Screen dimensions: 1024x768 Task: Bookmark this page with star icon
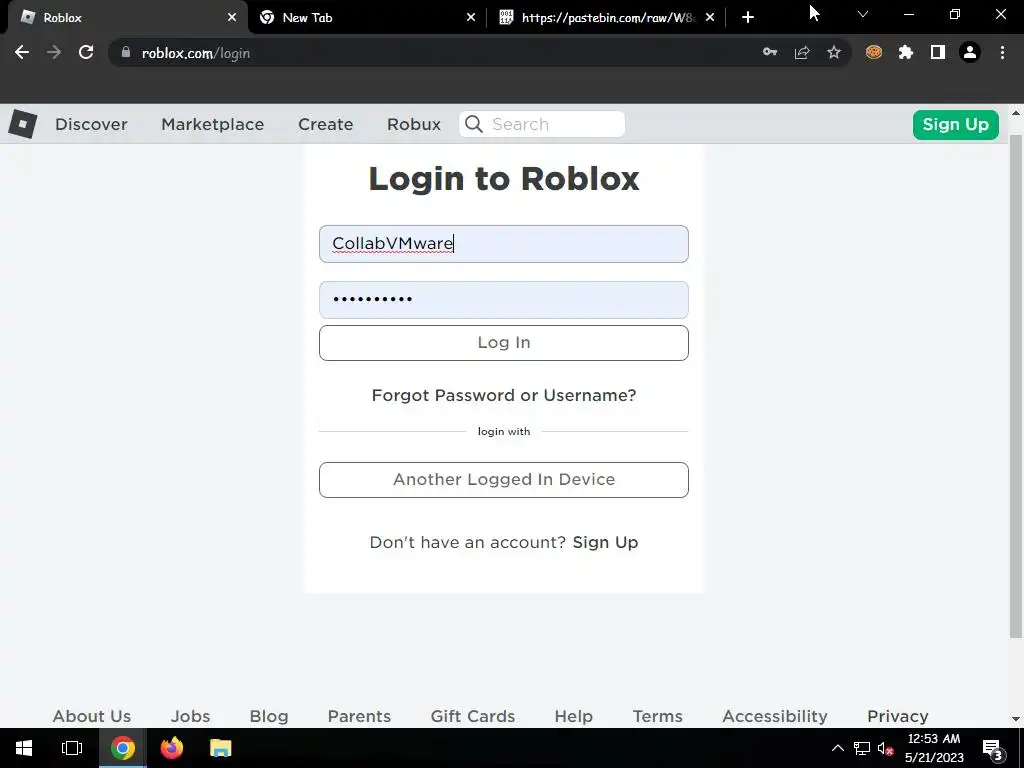834,52
